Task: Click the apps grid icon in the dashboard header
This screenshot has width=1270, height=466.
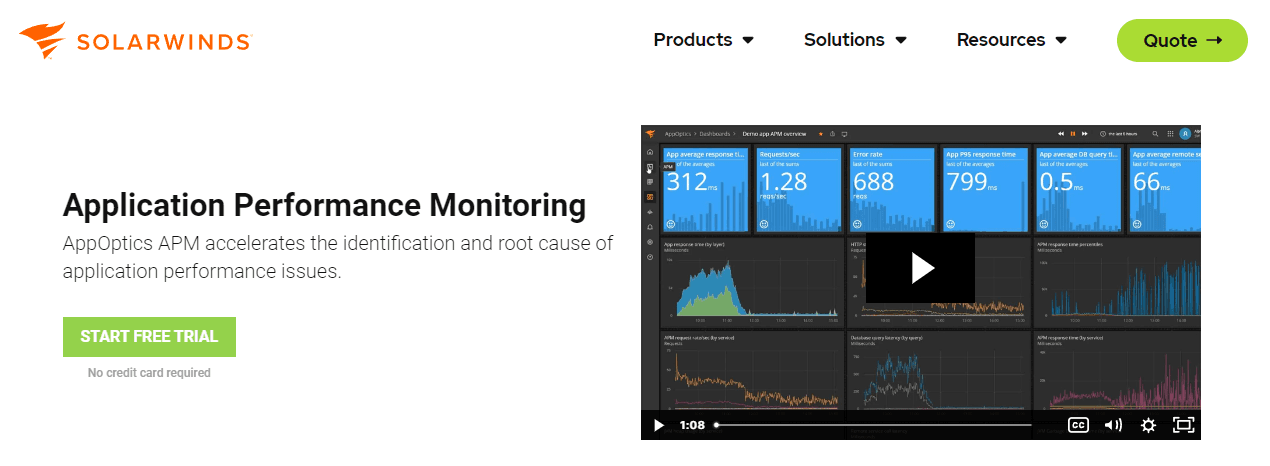Action: [x=1170, y=134]
